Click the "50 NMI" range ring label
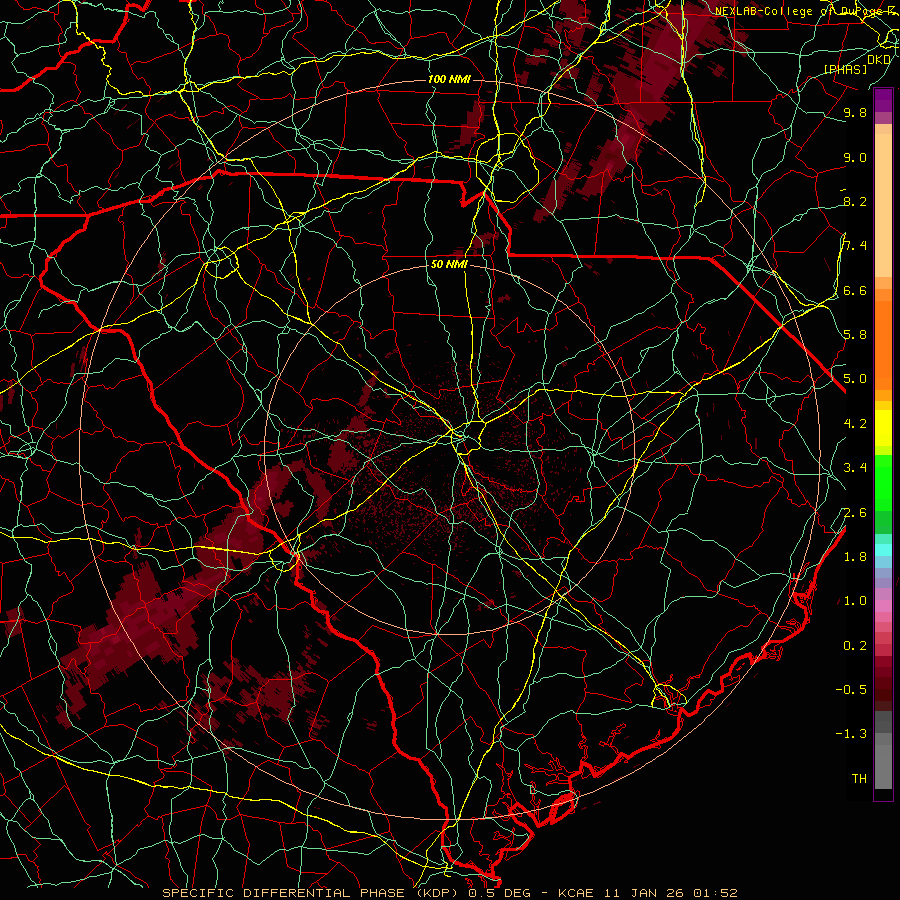 449,264
